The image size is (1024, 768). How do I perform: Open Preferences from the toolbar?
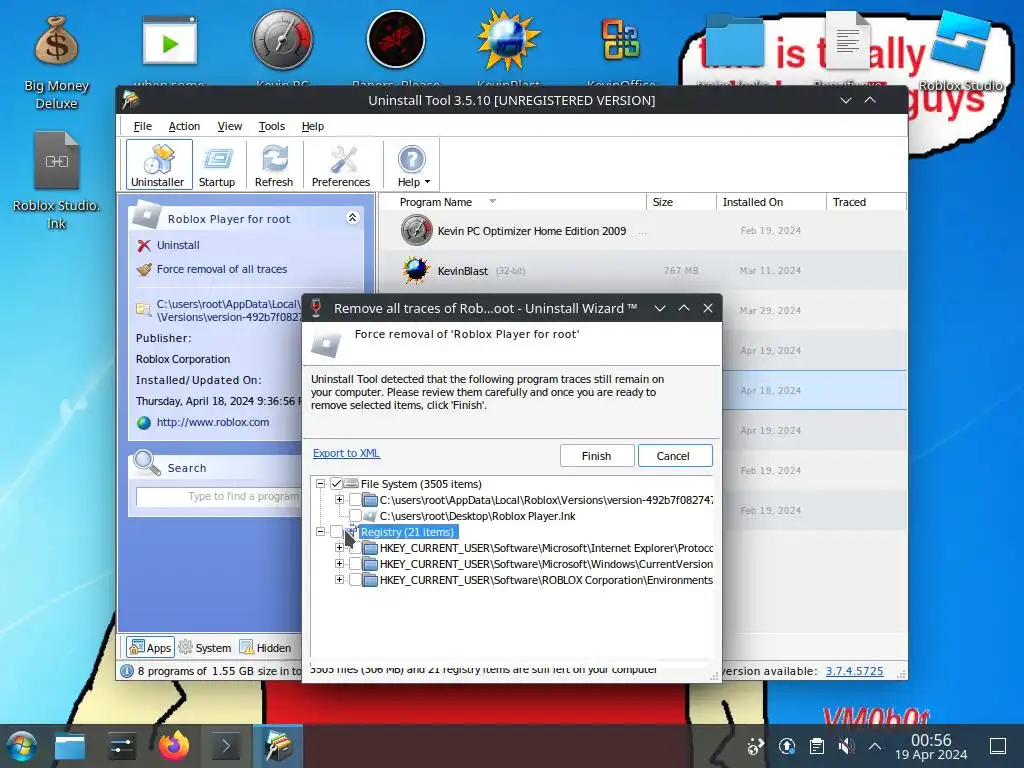341,165
